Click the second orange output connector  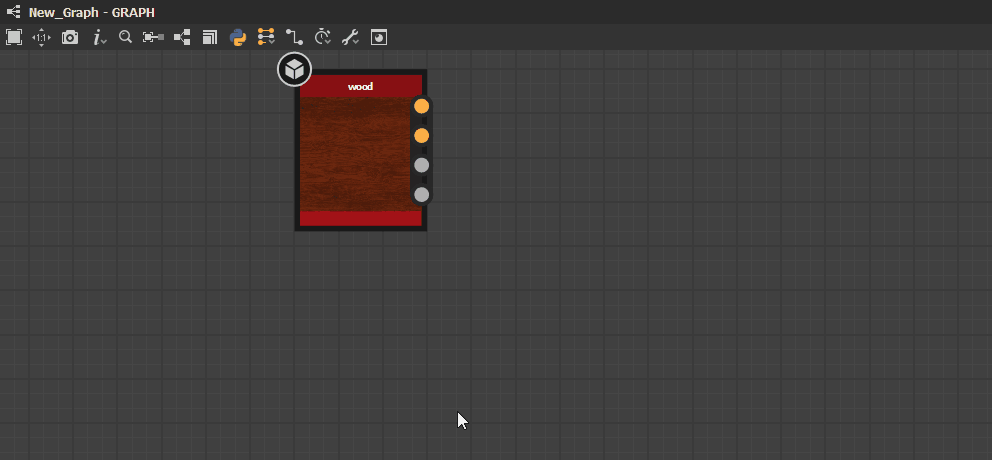click(x=421, y=135)
